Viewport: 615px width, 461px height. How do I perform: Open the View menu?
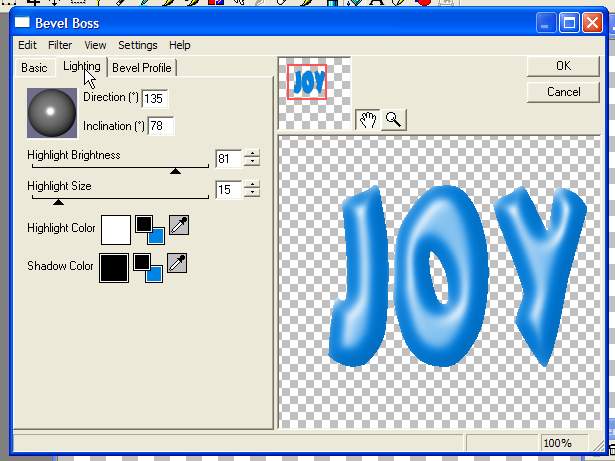pos(95,45)
